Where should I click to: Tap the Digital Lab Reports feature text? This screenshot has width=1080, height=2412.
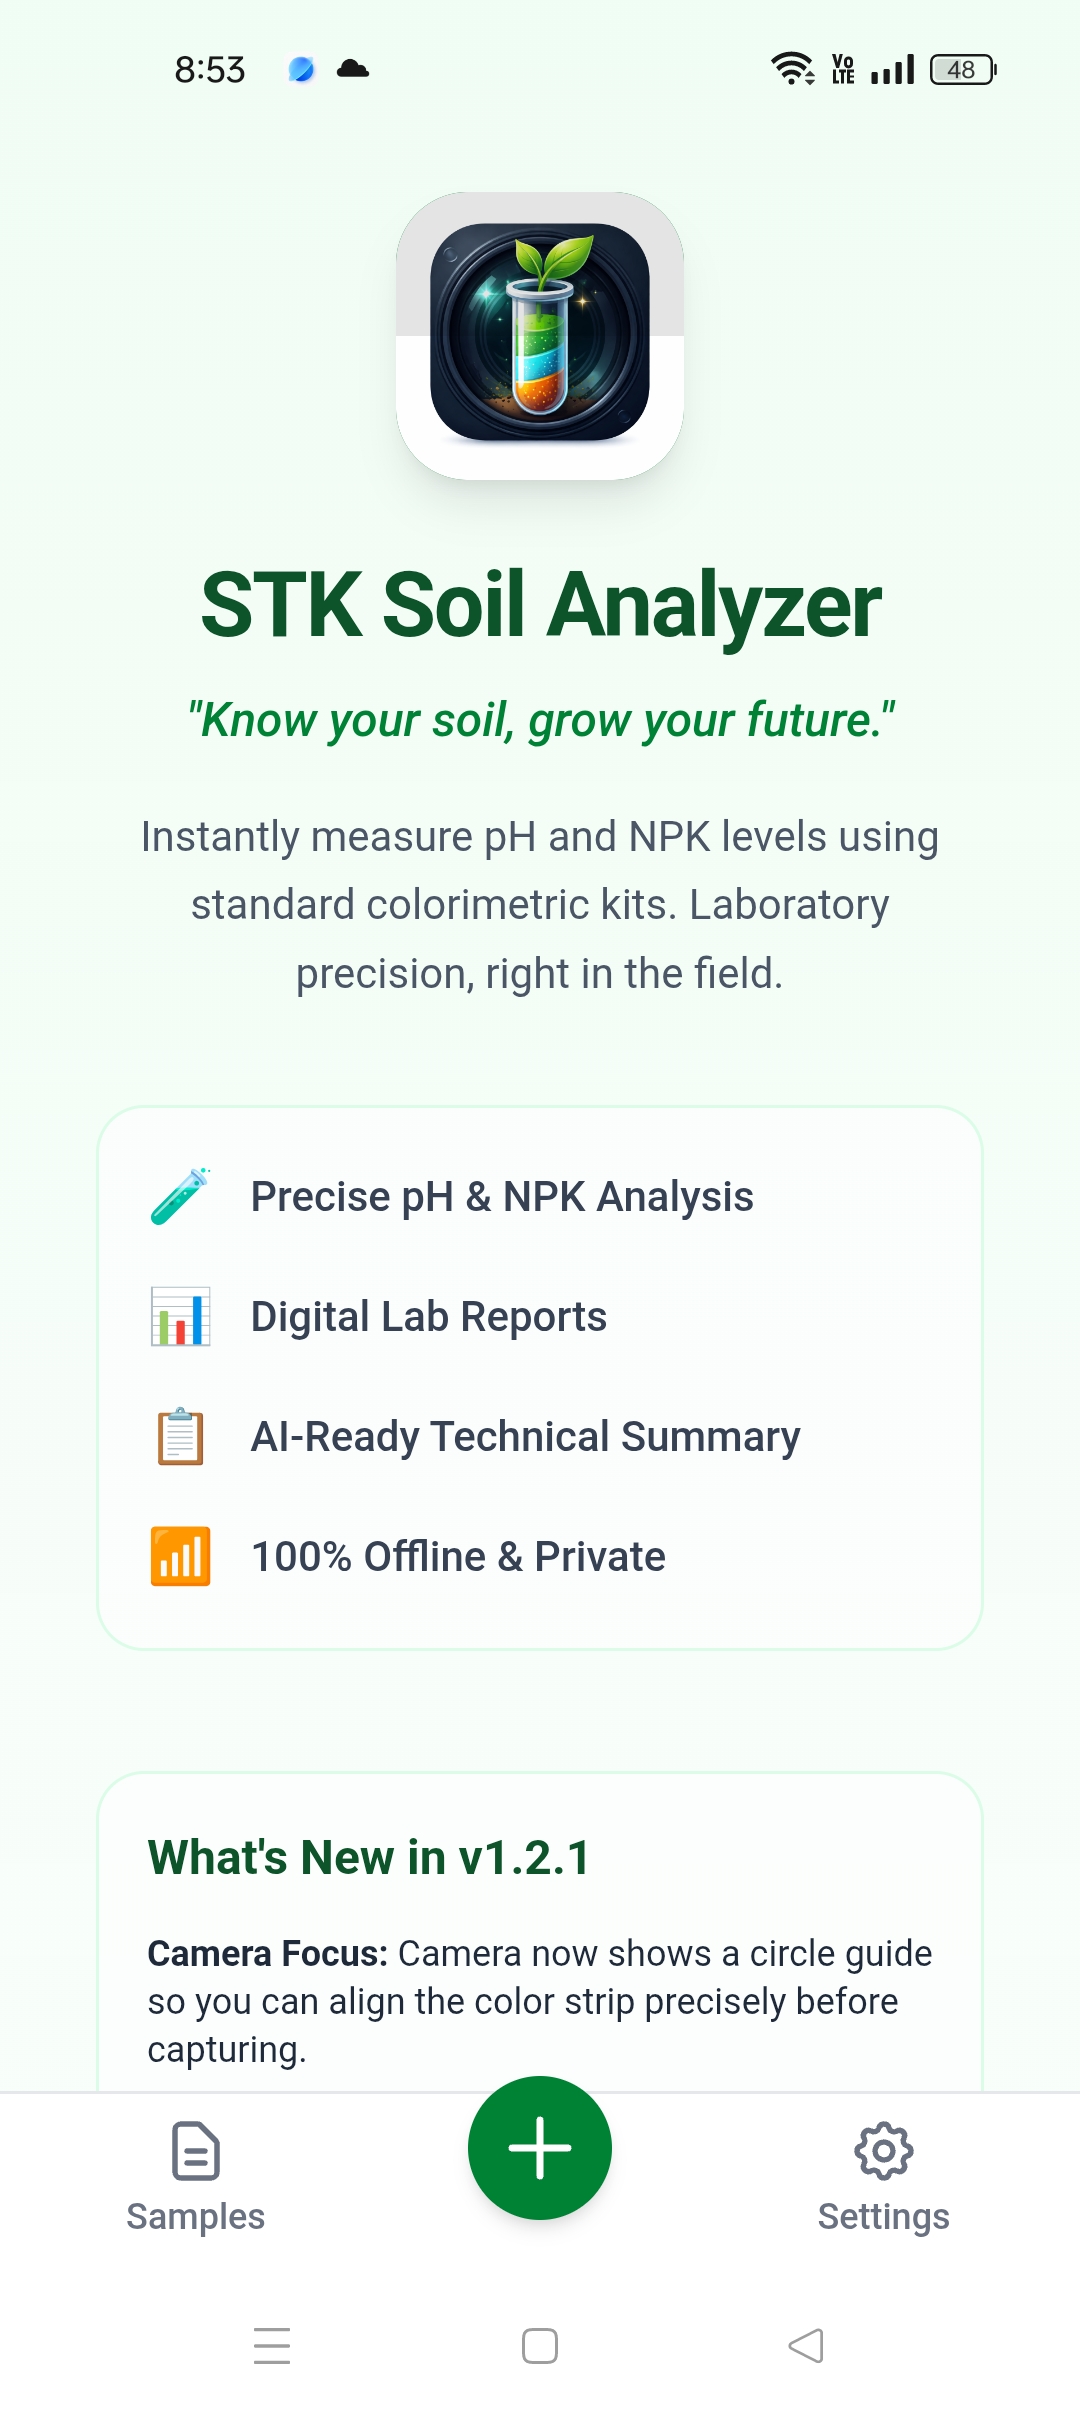point(429,1316)
